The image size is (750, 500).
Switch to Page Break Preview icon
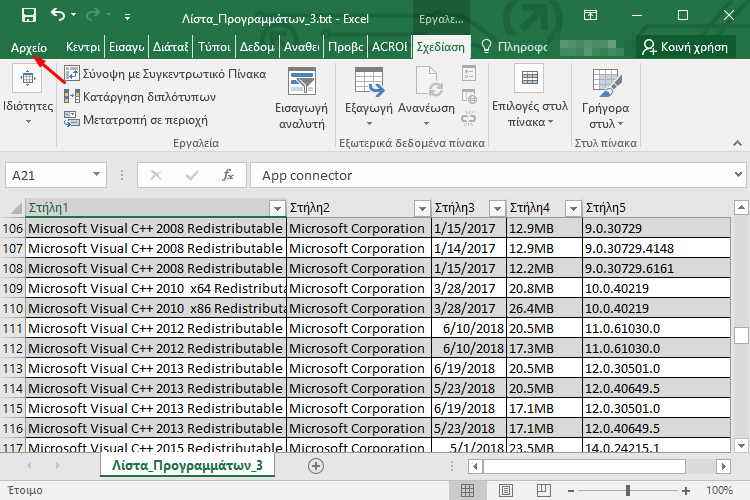point(543,490)
